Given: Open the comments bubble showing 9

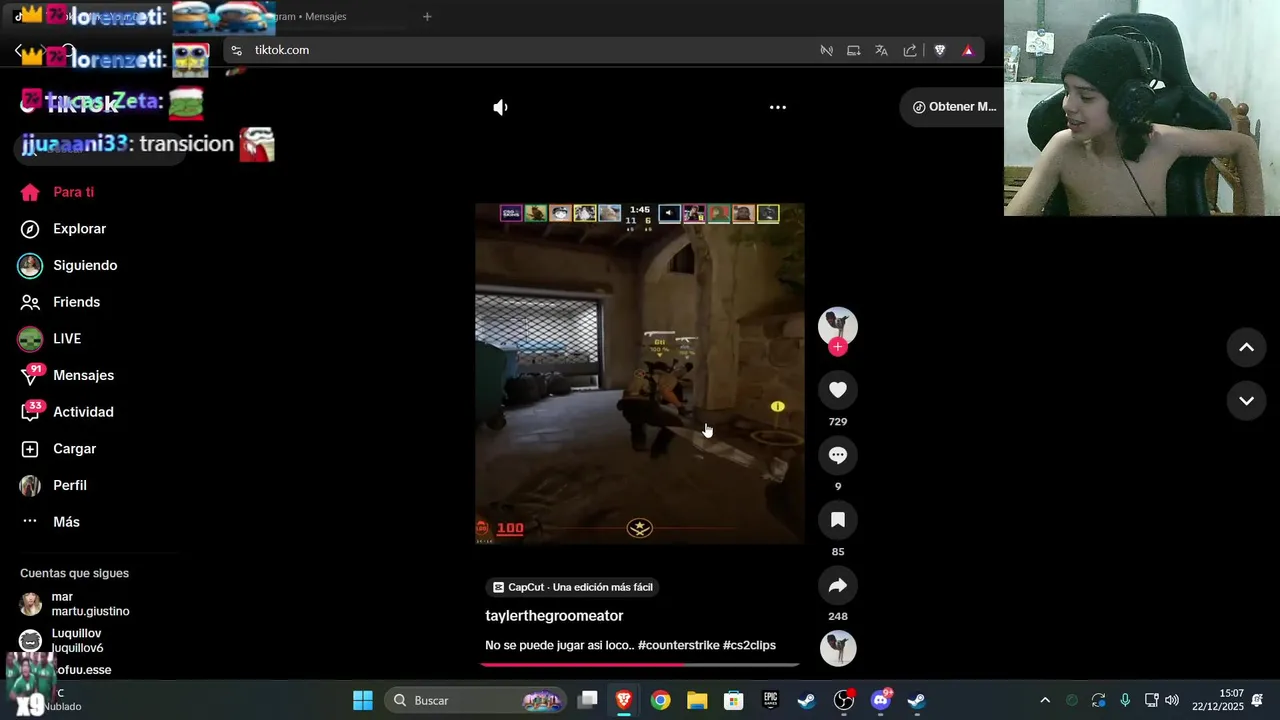Looking at the screenshot, I should (x=838, y=455).
